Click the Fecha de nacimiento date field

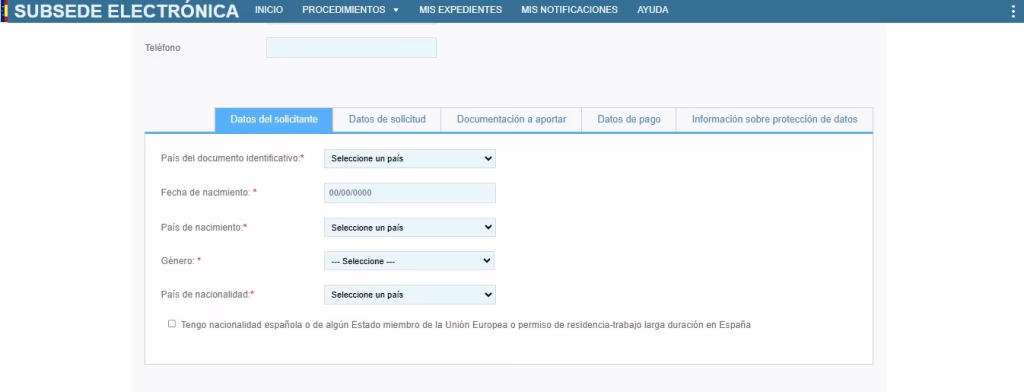(409, 193)
